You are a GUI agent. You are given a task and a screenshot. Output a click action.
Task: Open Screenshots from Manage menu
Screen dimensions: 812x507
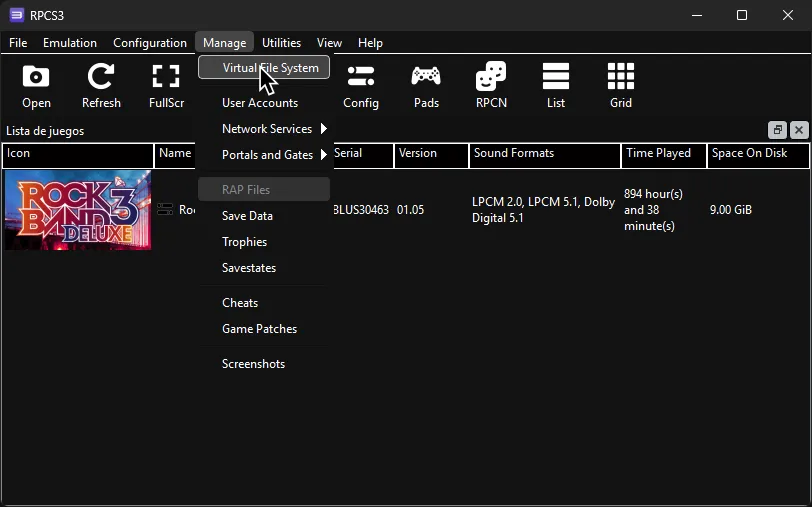tap(264, 364)
